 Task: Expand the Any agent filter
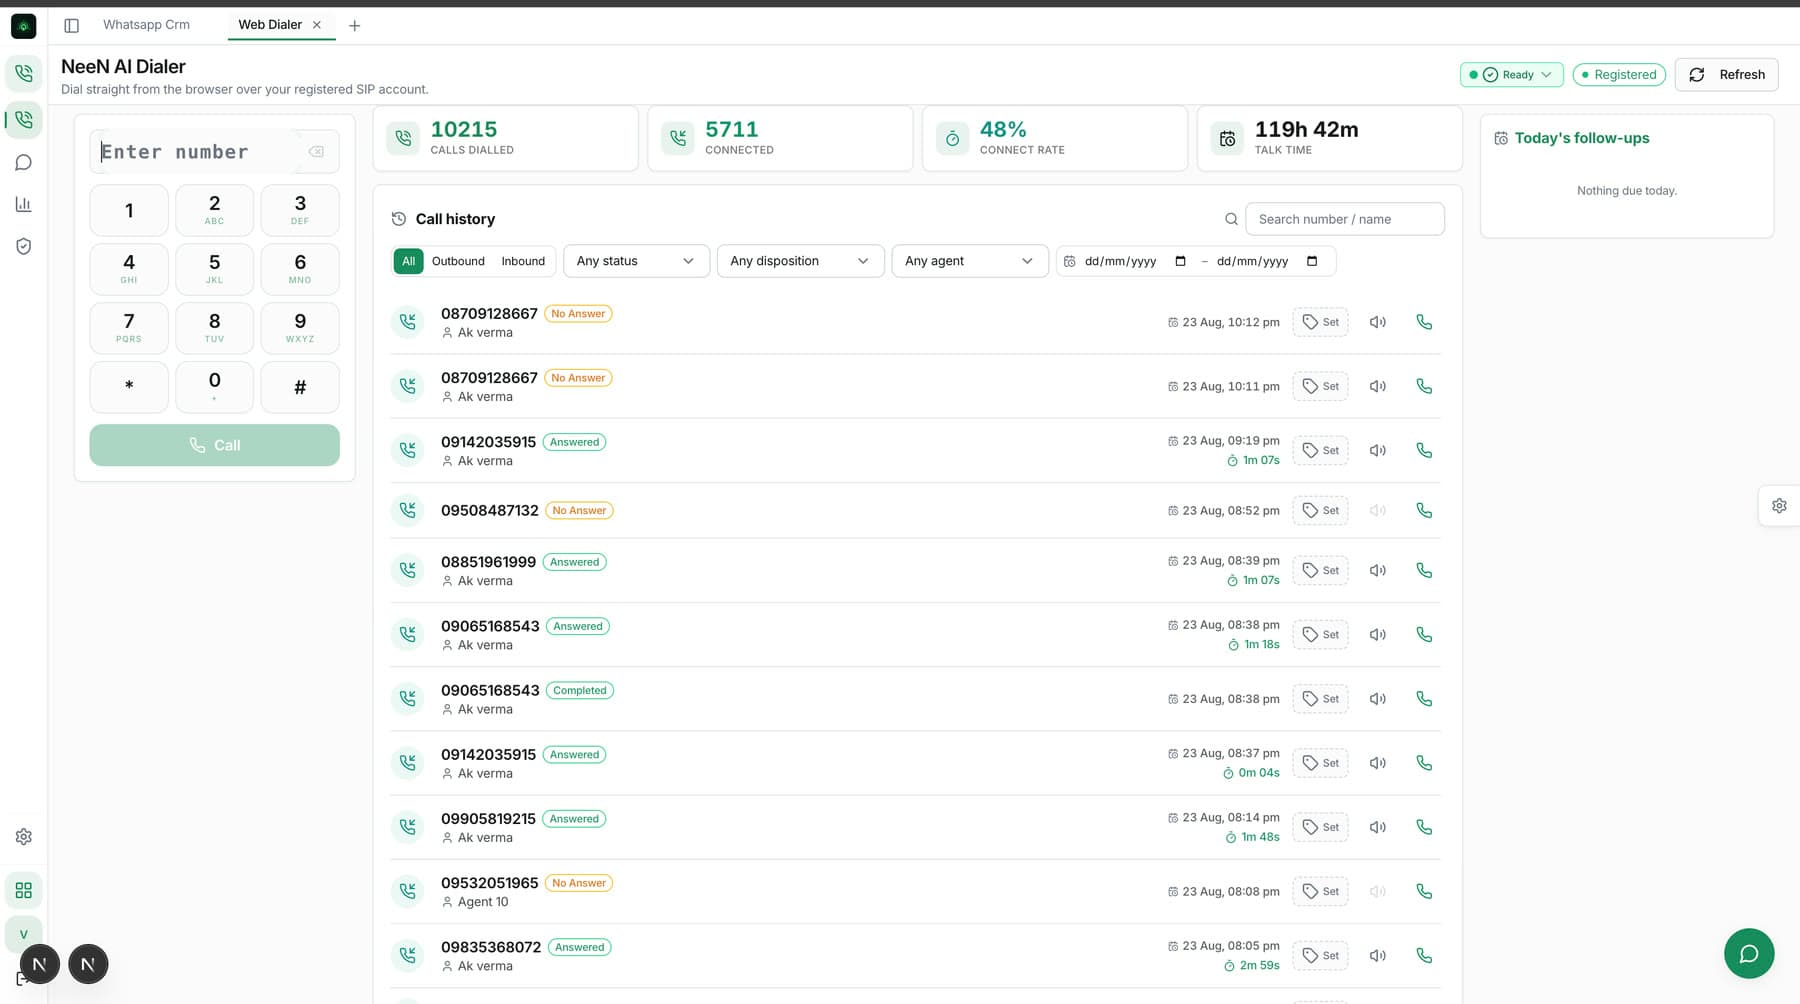(969, 261)
